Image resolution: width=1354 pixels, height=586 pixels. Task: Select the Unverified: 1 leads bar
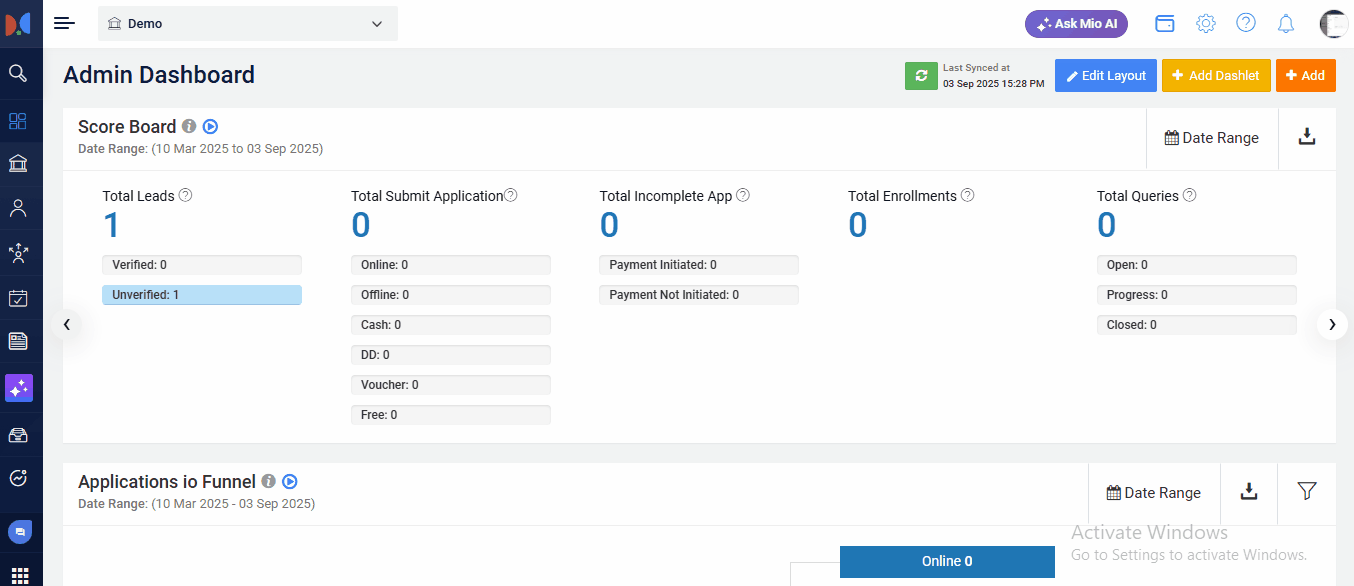click(201, 295)
